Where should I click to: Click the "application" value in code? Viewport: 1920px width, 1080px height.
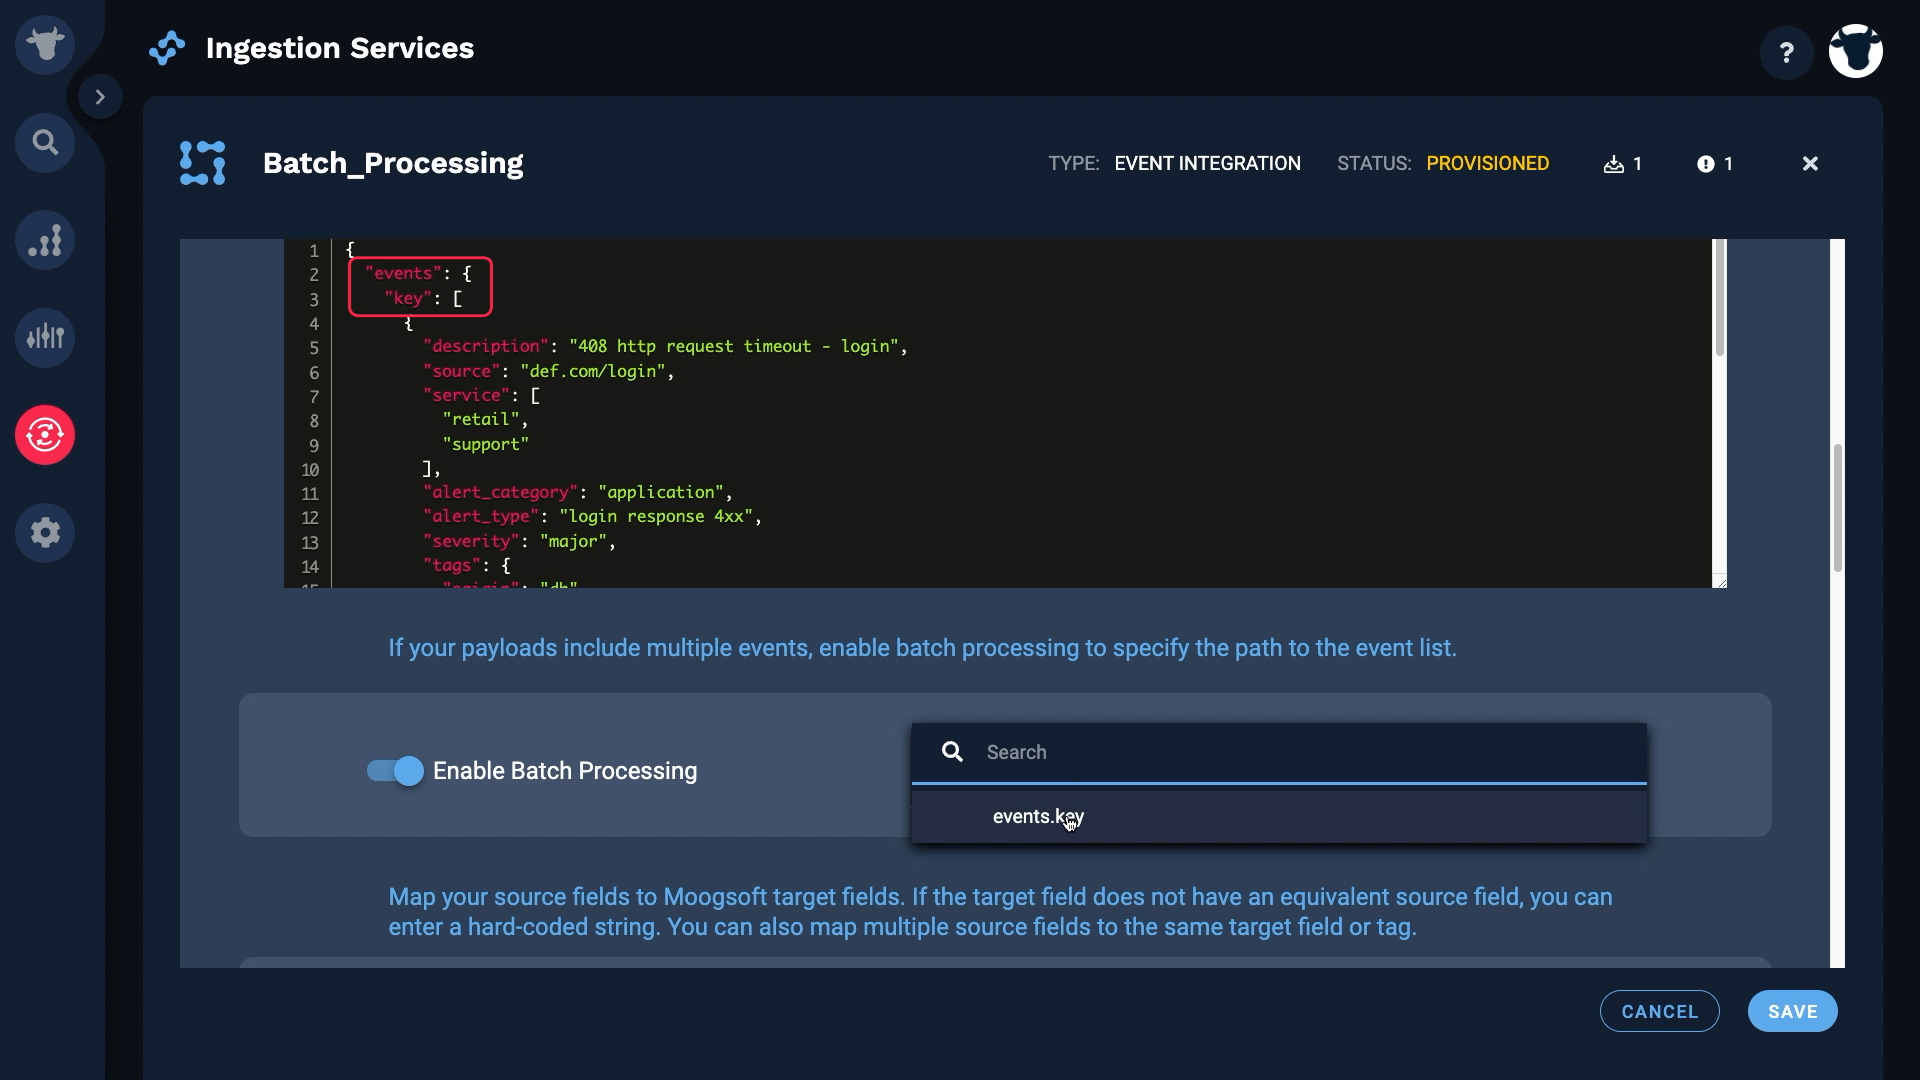point(660,492)
